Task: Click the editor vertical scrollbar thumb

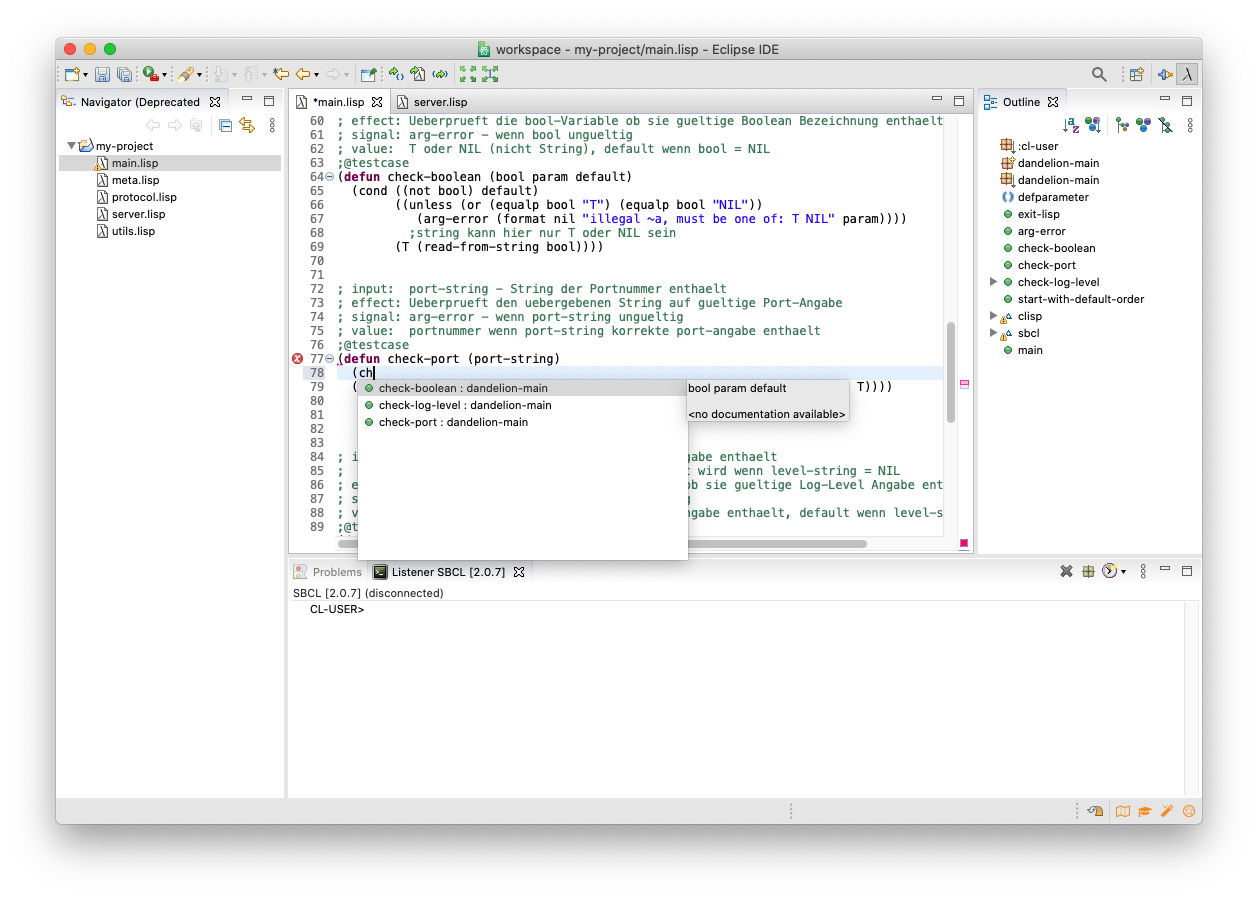Action: click(x=951, y=370)
